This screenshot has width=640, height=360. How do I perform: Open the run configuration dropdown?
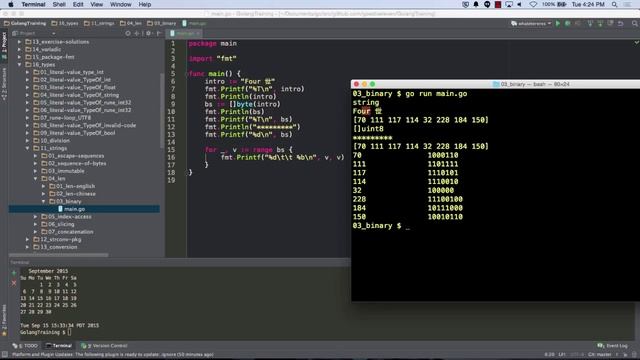(531, 24)
